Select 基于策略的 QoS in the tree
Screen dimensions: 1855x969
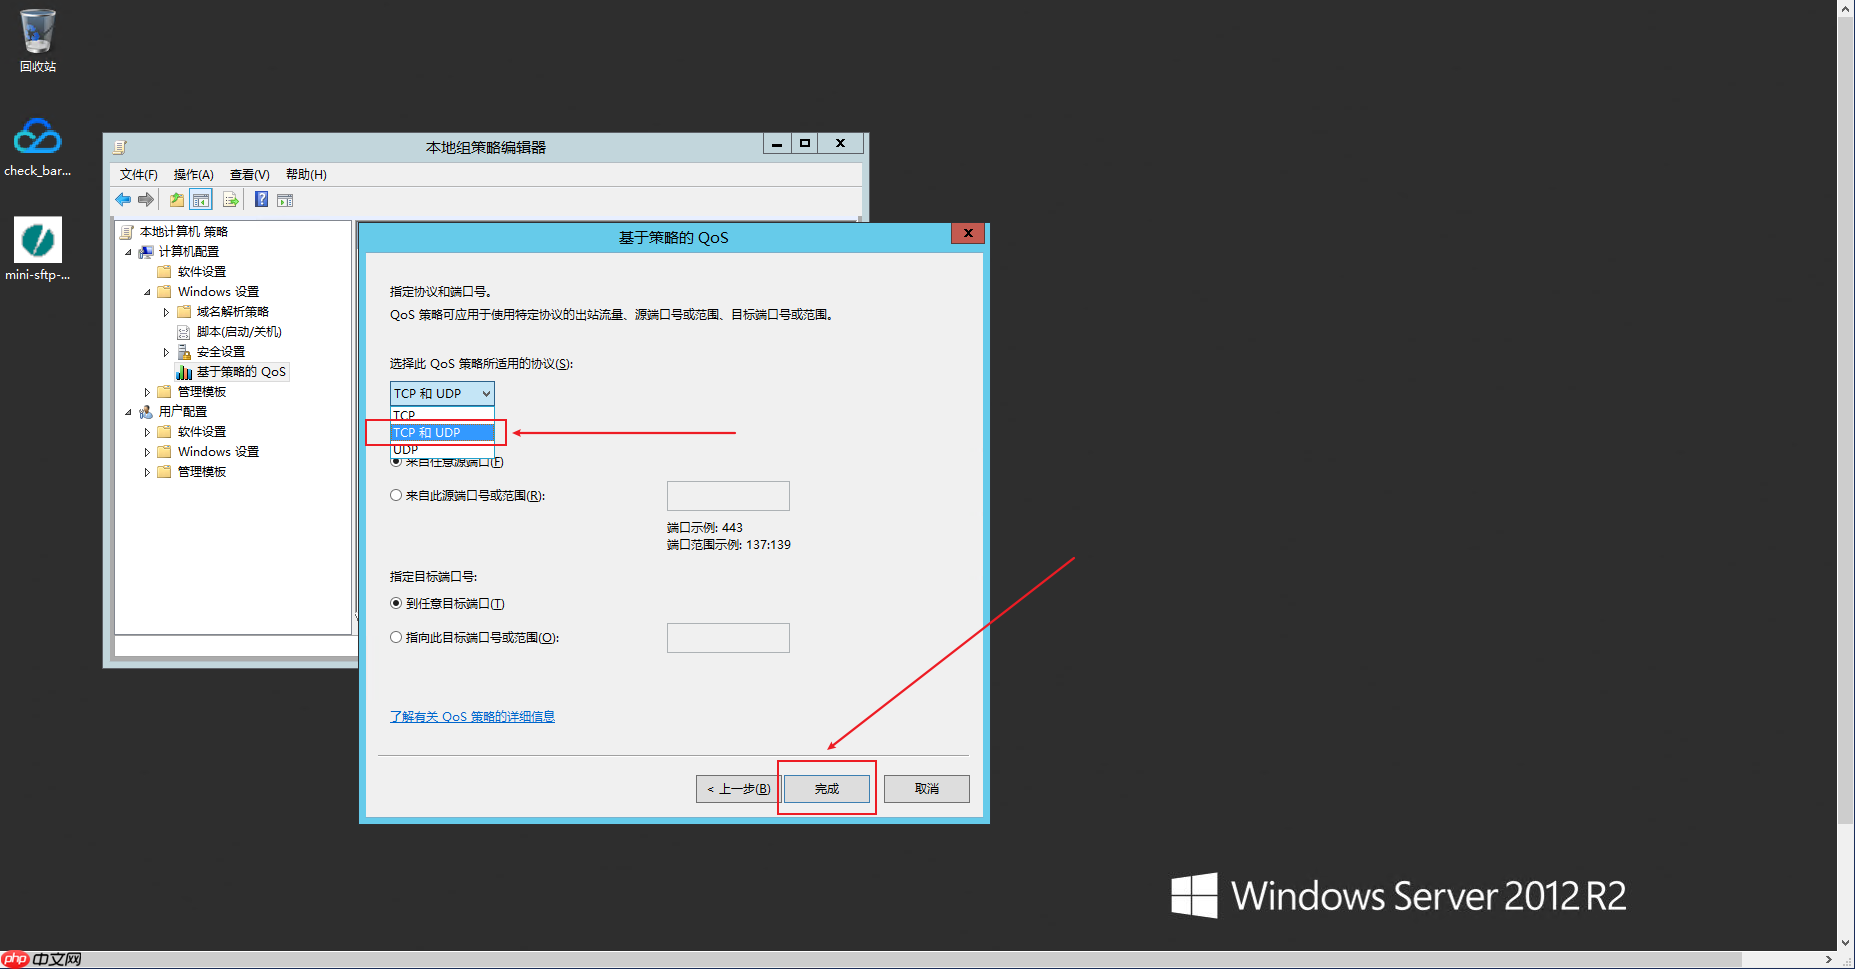click(240, 371)
